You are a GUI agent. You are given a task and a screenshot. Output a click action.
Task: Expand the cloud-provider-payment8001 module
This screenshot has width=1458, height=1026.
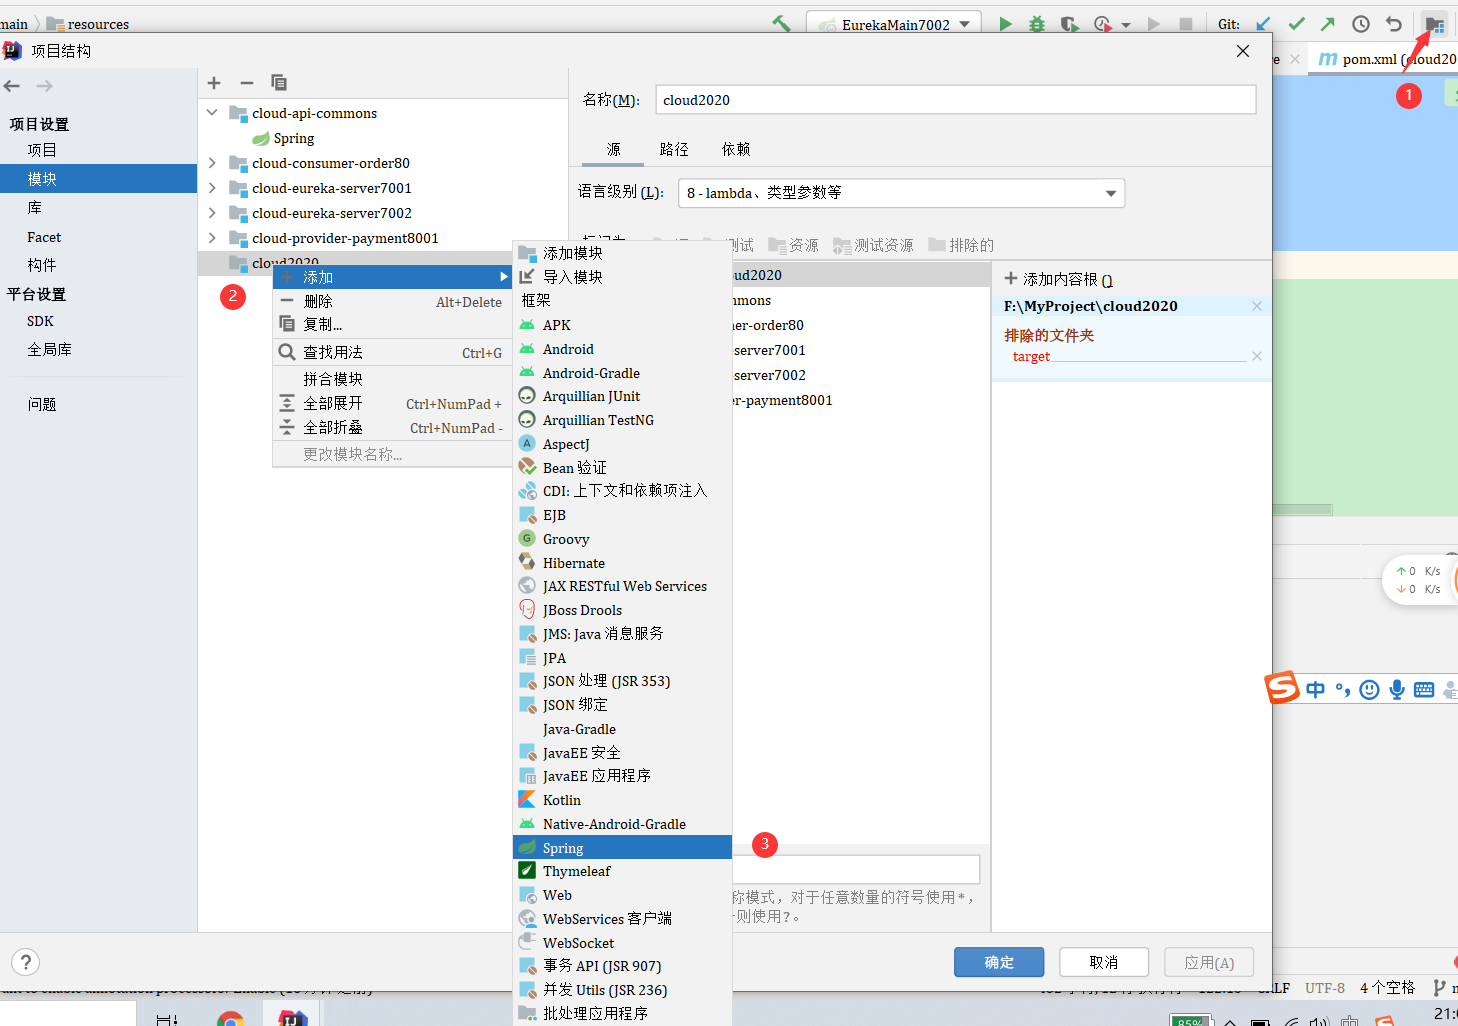(x=212, y=237)
